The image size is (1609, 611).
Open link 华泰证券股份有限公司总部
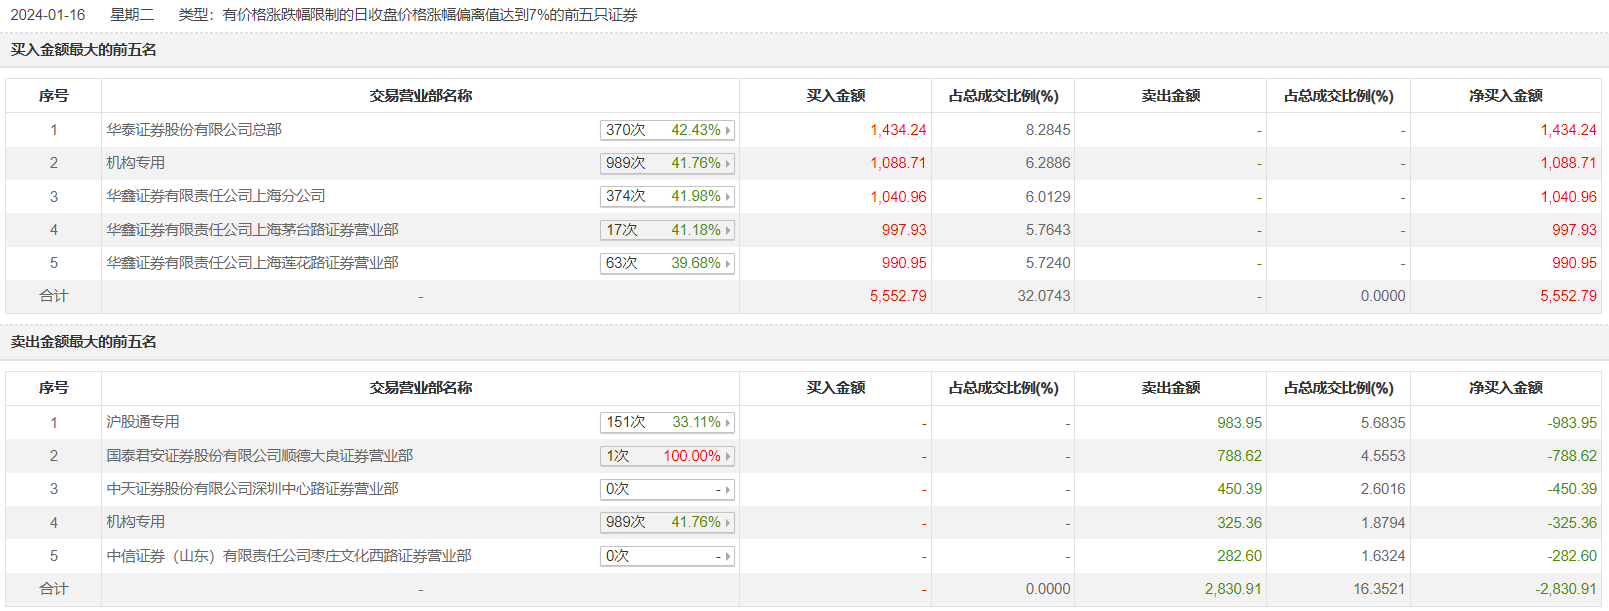tap(194, 130)
